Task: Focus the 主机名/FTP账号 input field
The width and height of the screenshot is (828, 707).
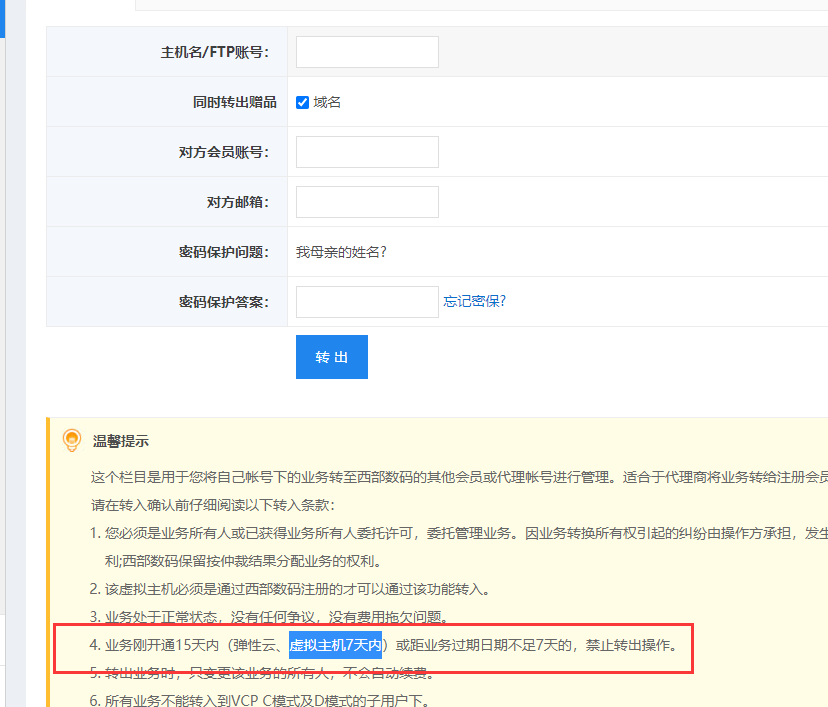Action: point(367,52)
